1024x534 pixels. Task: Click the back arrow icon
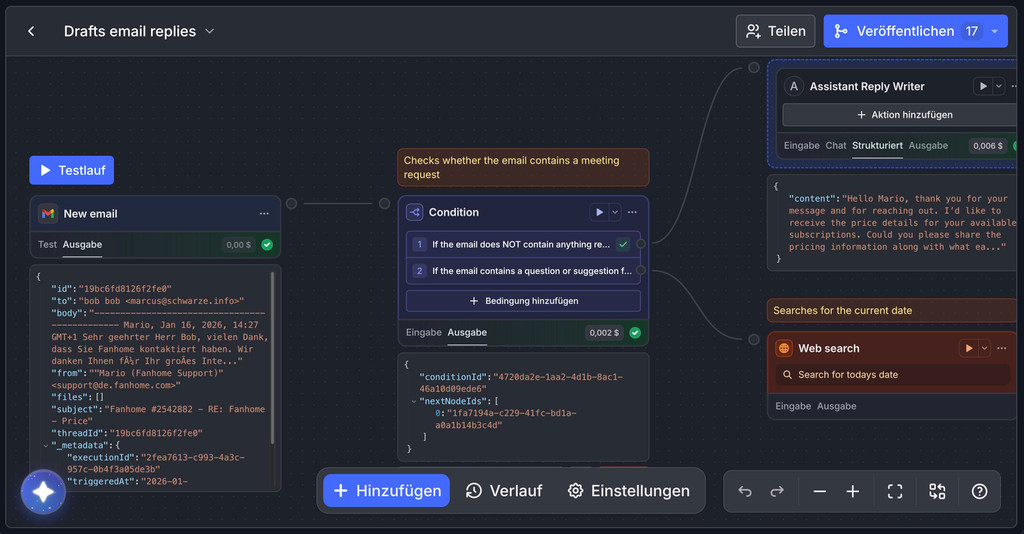coord(31,31)
